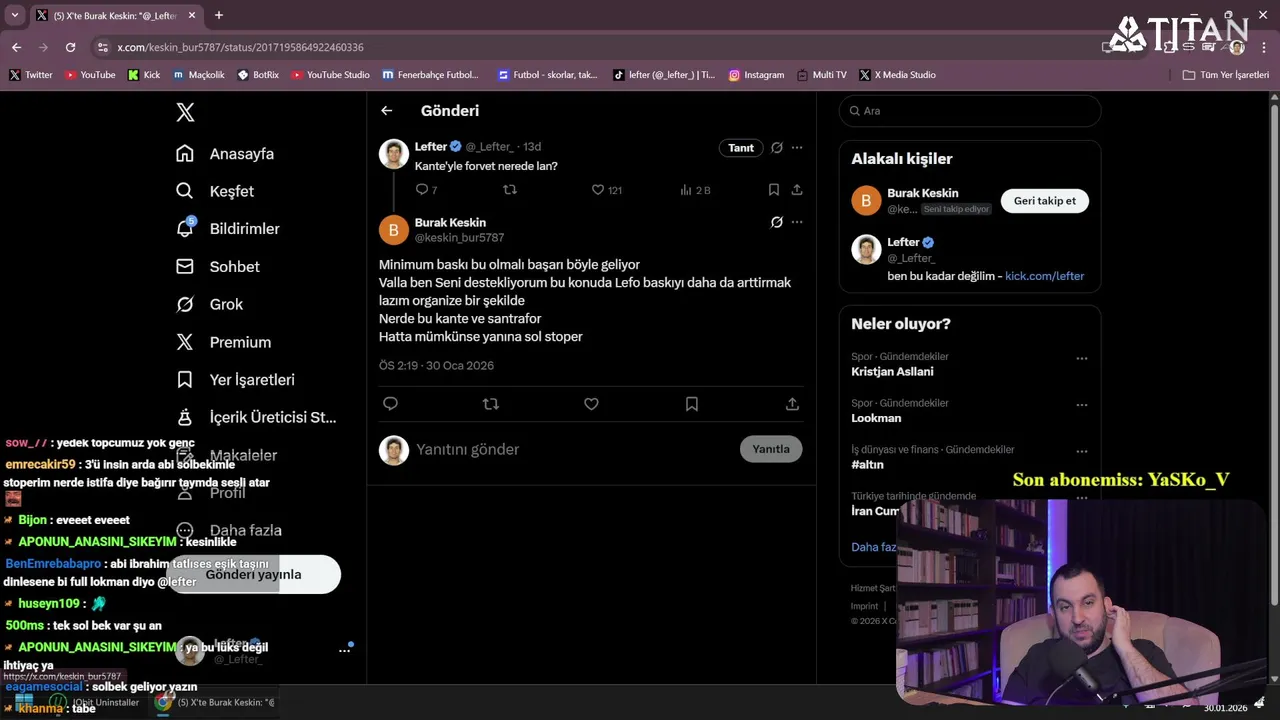Open options for #altın trend
Viewport: 1280px width, 720px height.
point(1081,451)
